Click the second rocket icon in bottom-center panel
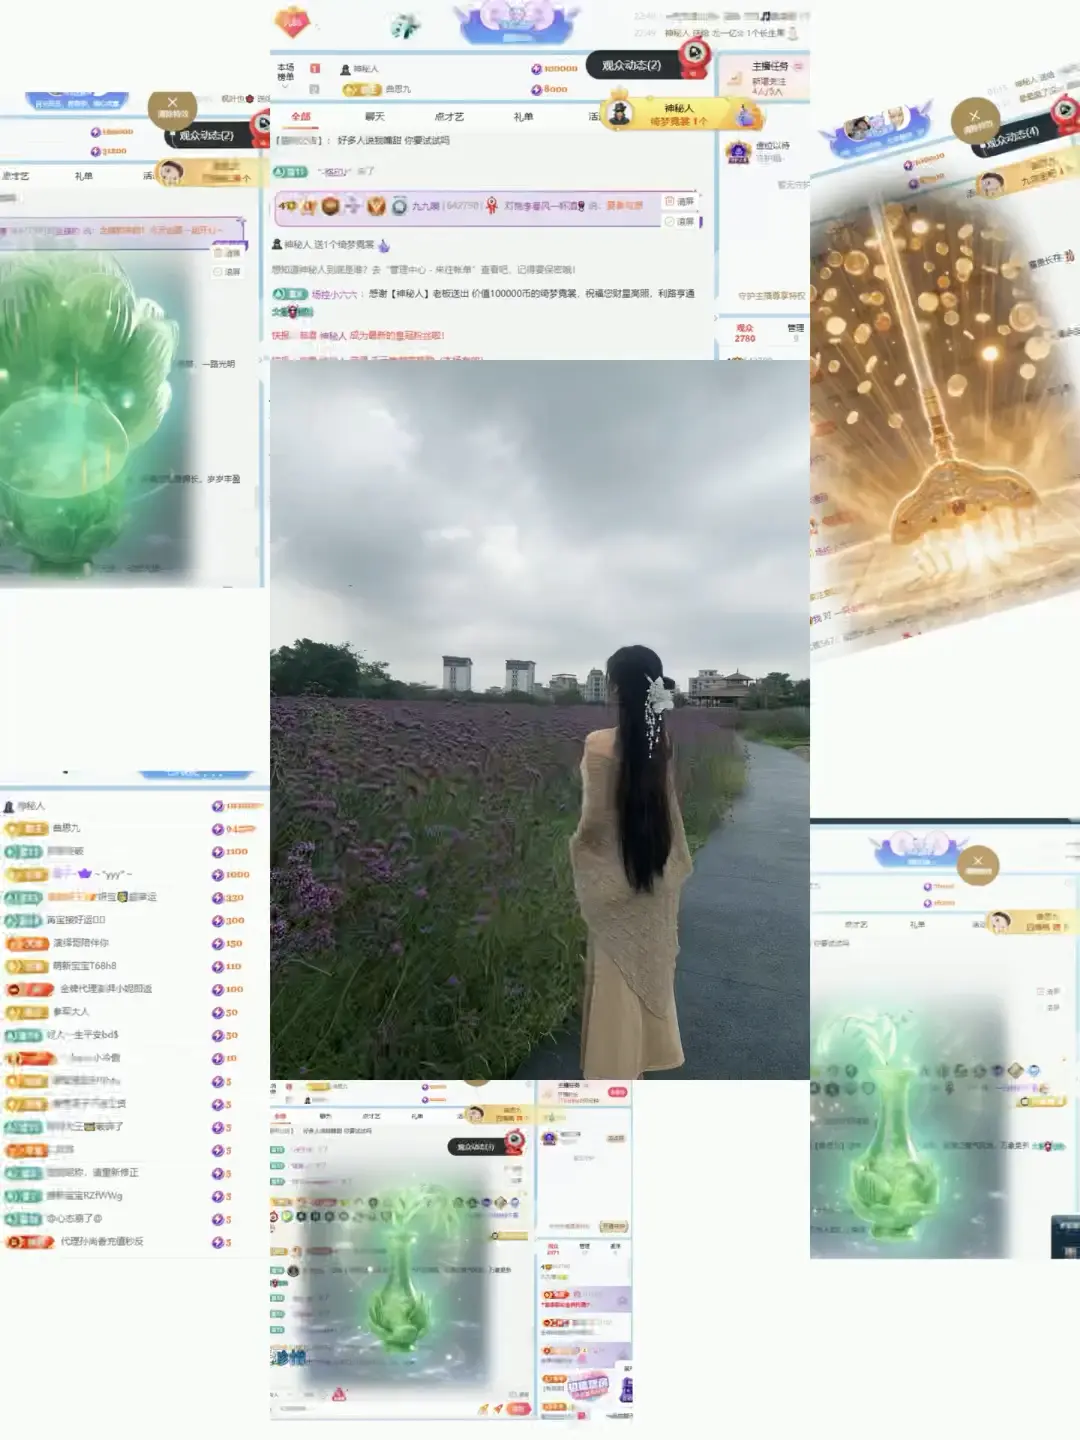The height and width of the screenshot is (1440, 1080). (497, 1408)
